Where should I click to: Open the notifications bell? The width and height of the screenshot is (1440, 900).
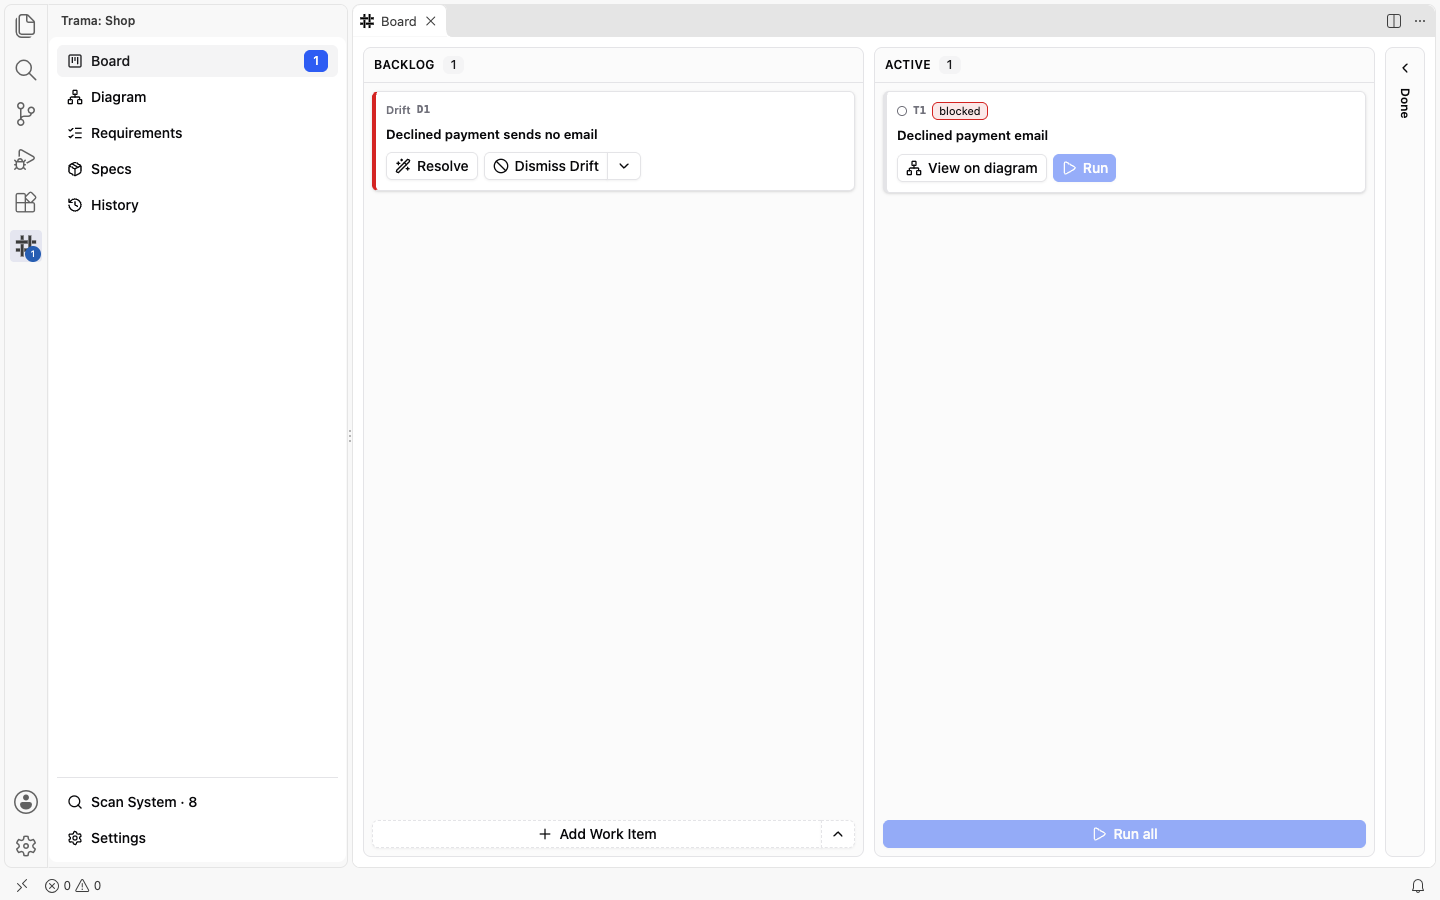1418,886
